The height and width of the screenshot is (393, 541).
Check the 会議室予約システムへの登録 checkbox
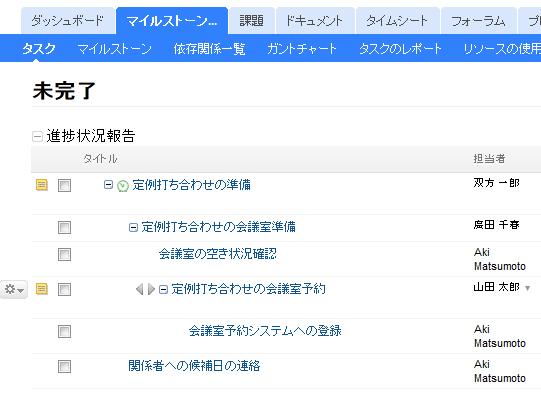65,332
